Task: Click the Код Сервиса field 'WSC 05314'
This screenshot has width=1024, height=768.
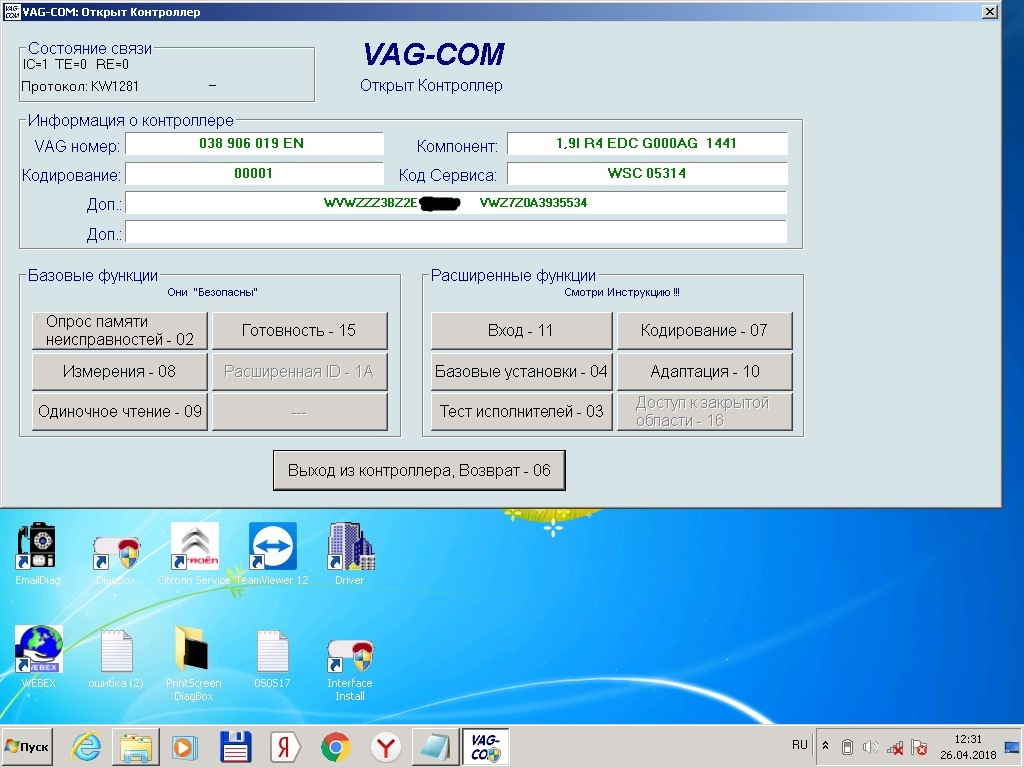Action: pyautogui.click(x=647, y=174)
